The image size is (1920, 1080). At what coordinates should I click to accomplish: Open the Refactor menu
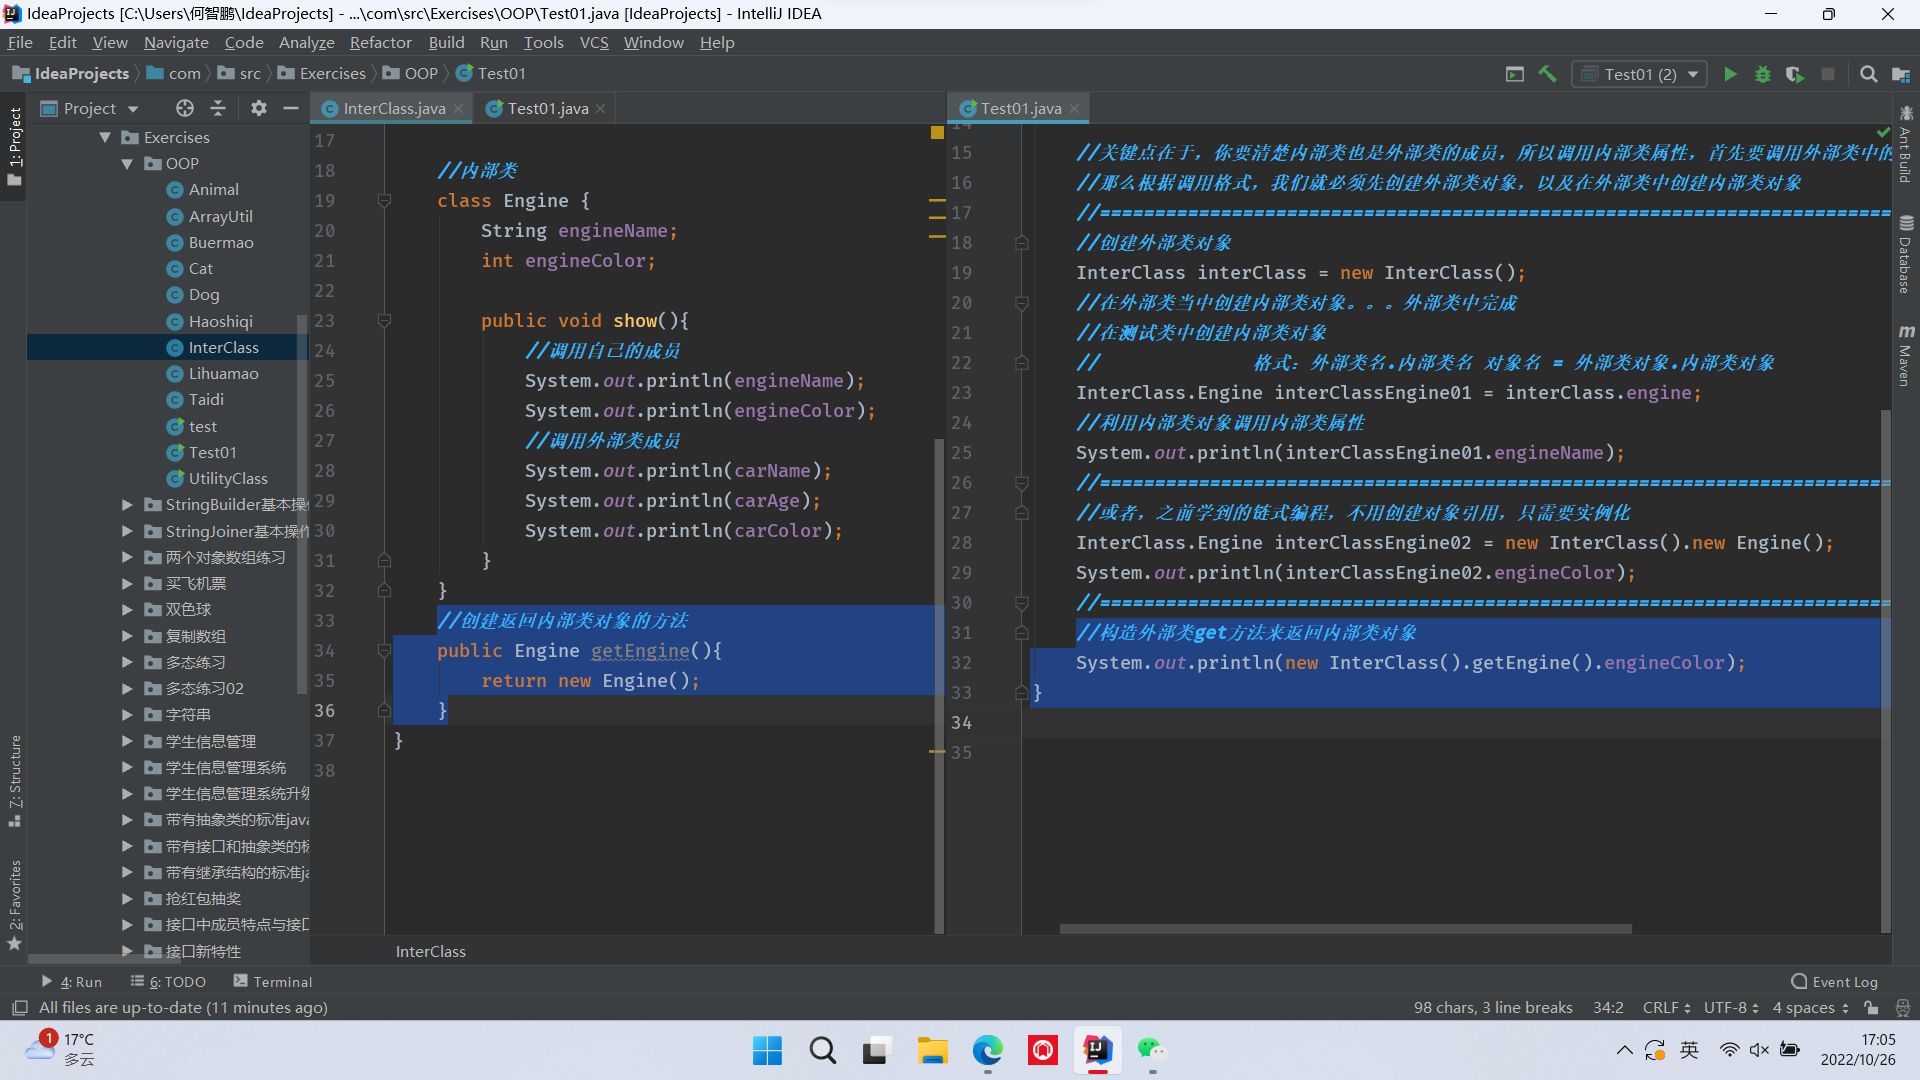click(380, 42)
